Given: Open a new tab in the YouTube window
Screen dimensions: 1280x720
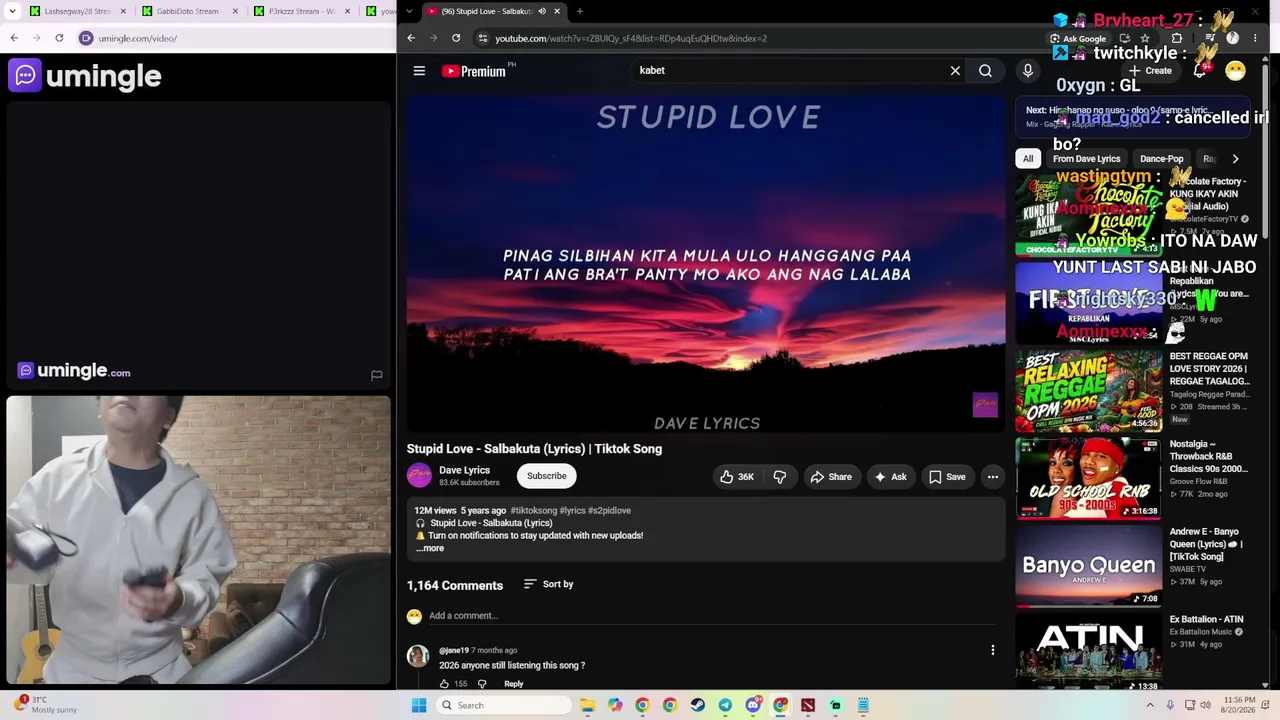Looking at the screenshot, I should pyautogui.click(x=580, y=11).
